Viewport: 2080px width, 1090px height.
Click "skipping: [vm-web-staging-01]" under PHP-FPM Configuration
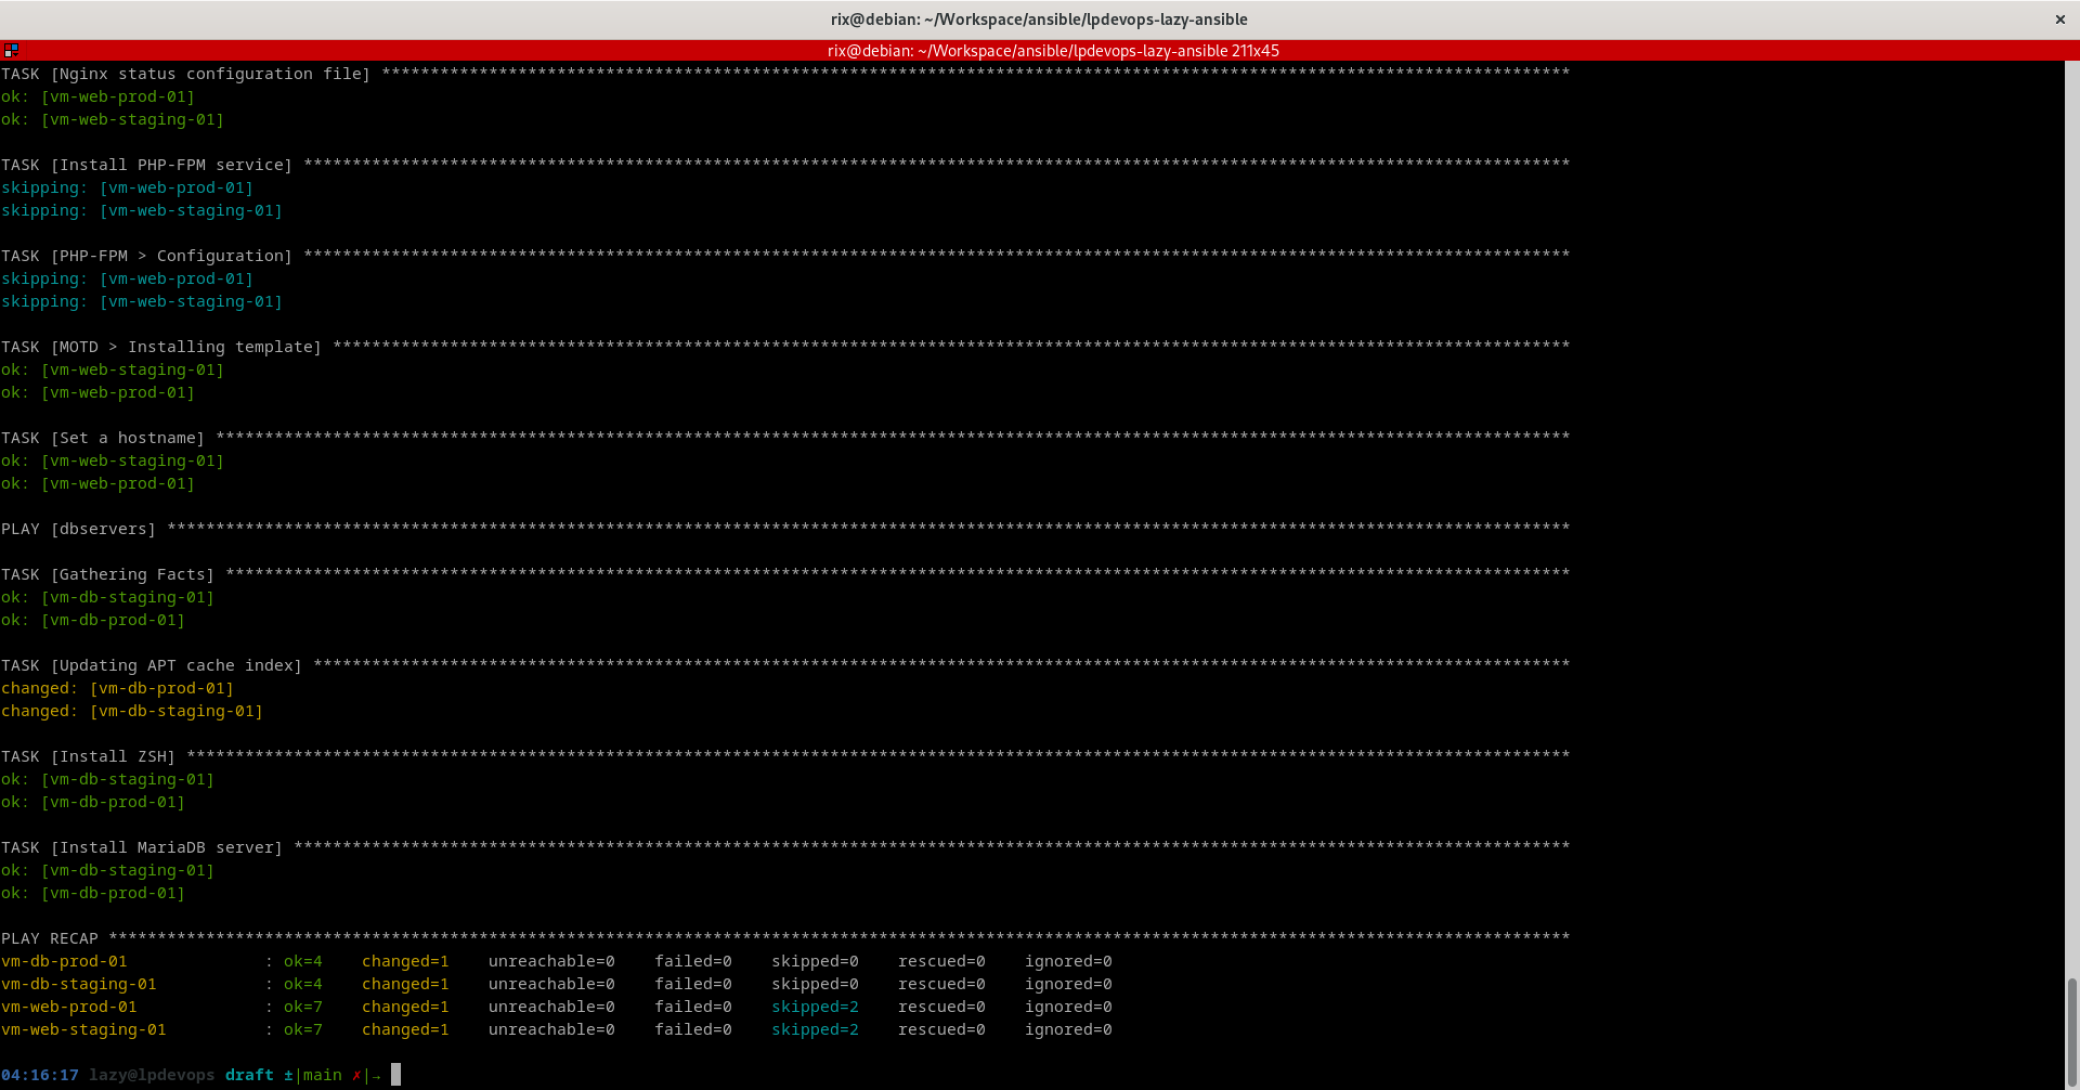141,301
